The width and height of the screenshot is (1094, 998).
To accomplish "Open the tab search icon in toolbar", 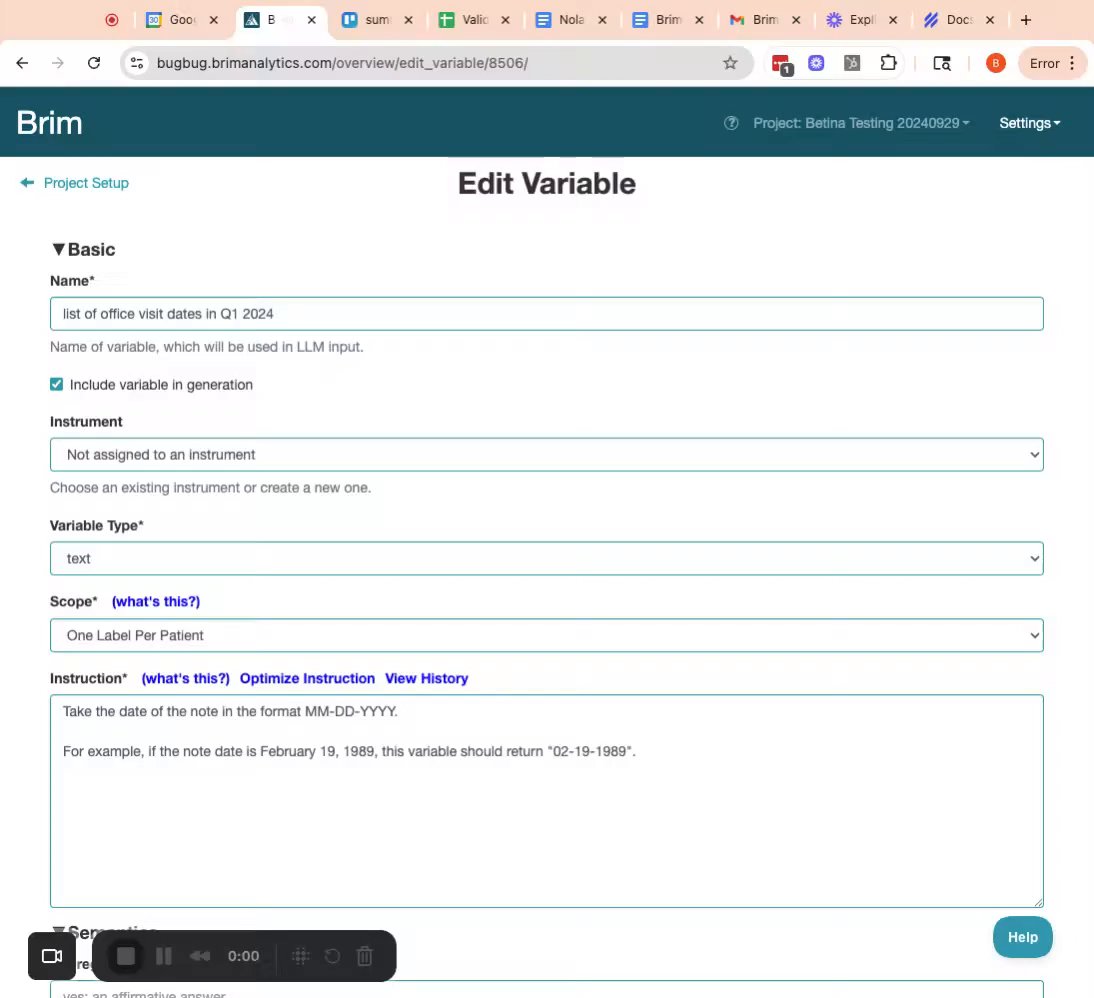I will click(942, 63).
